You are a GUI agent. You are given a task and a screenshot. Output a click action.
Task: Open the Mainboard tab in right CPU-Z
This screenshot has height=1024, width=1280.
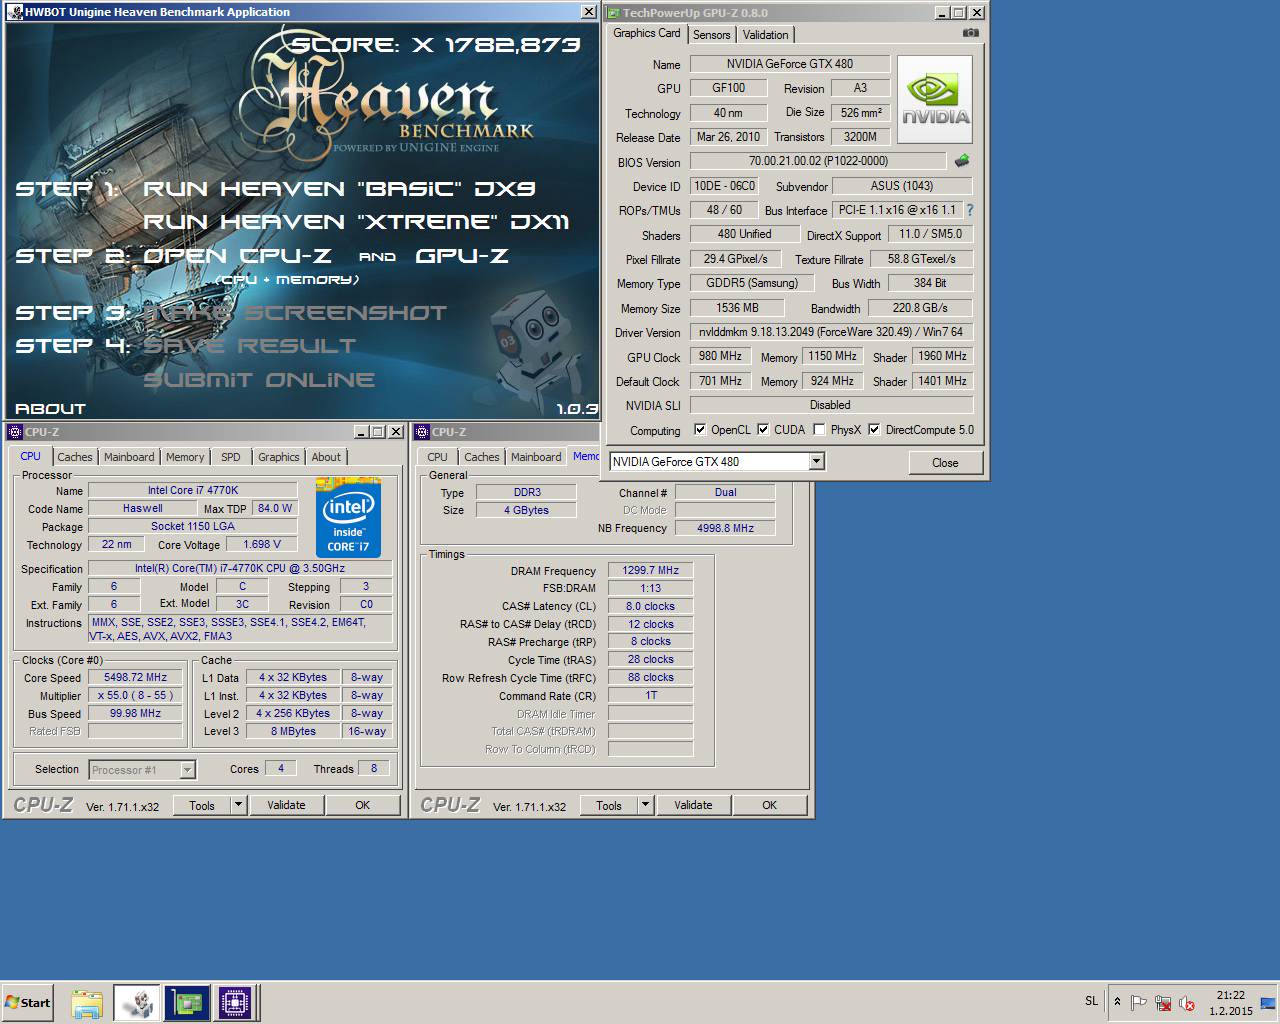(536, 457)
